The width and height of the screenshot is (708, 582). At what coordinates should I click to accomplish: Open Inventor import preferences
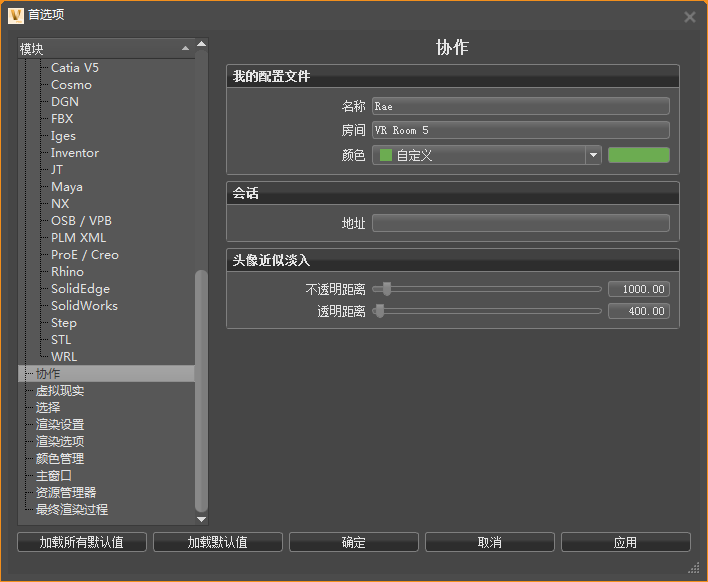[75, 153]
